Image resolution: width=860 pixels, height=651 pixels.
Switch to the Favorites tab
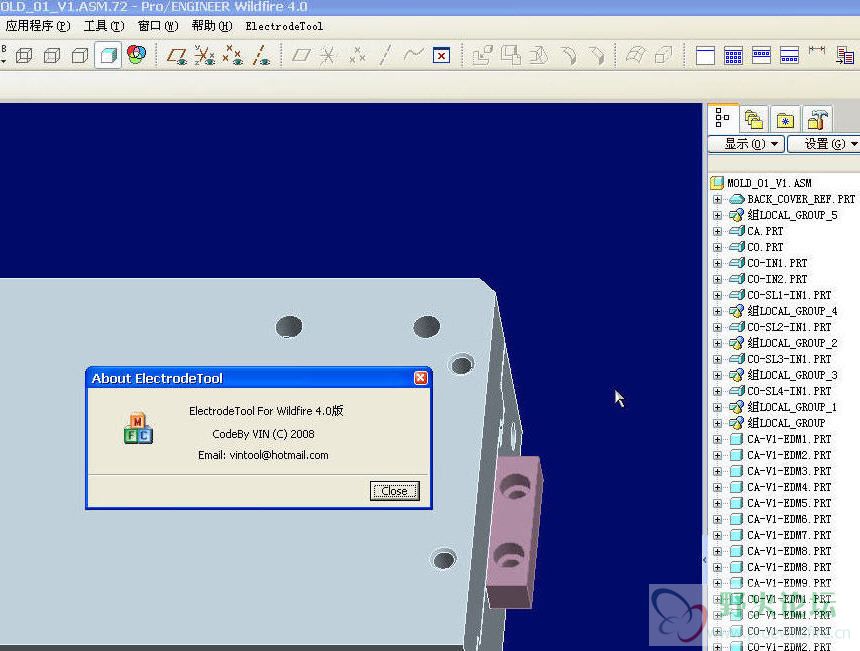point(785,120)
